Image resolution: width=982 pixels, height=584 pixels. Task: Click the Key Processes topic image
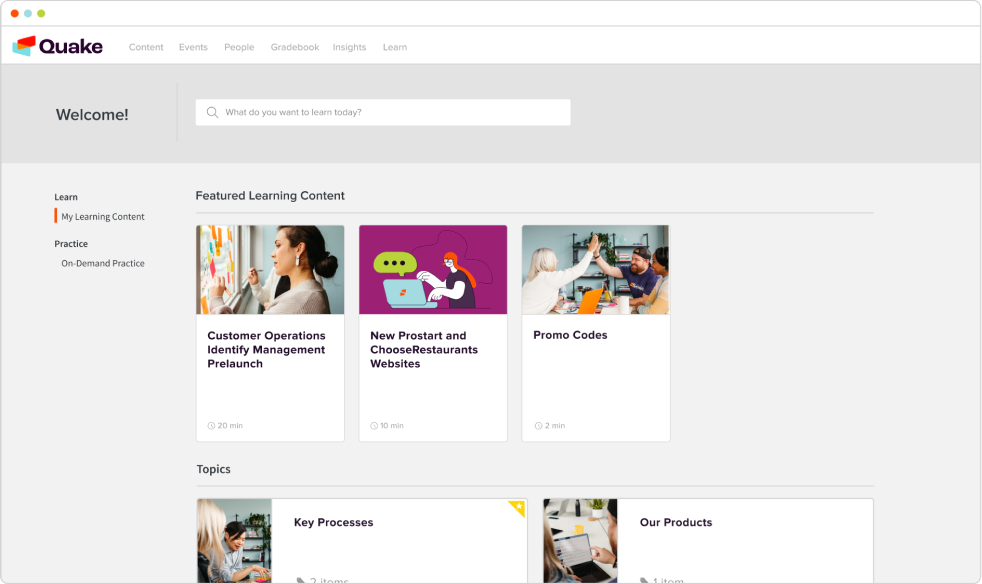pyautogui.click(x=234, y=541)
